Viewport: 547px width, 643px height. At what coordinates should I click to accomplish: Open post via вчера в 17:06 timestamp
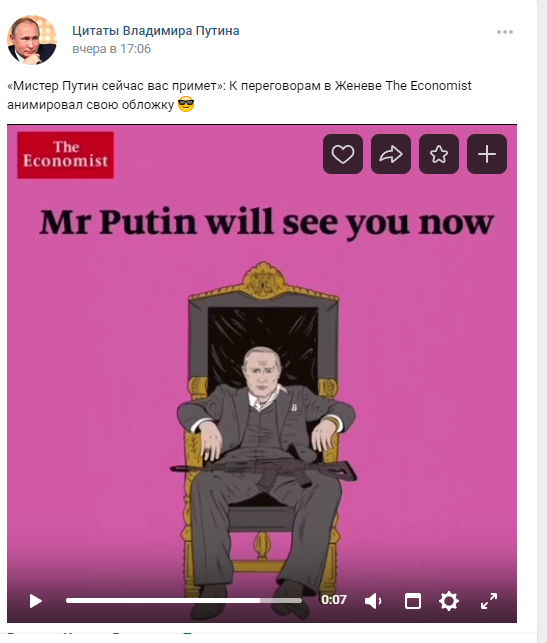pos(112,49)
